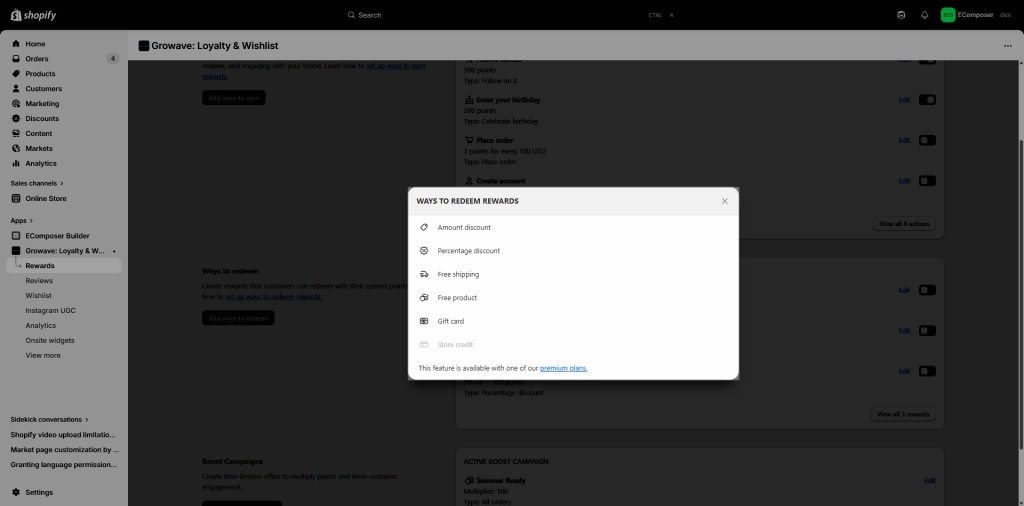Close the Ways to Redeem Rewards dialog
The image size is (1024, 506).
click(x=725, y=201)
